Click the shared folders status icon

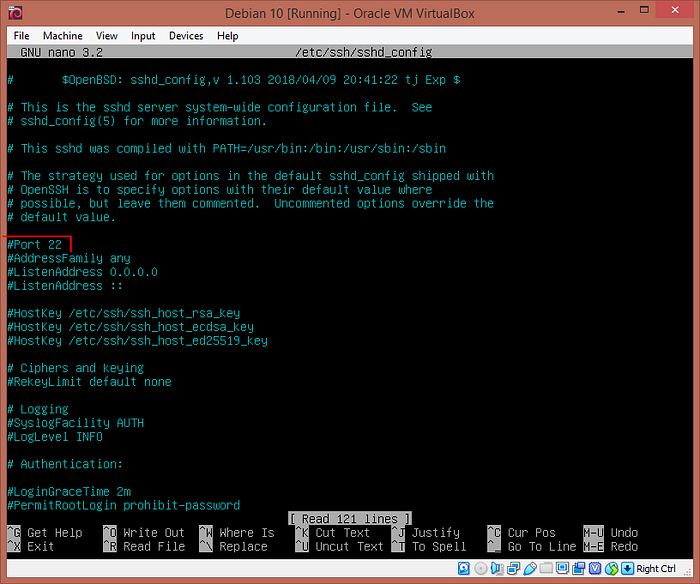click(x=546, y=568)
